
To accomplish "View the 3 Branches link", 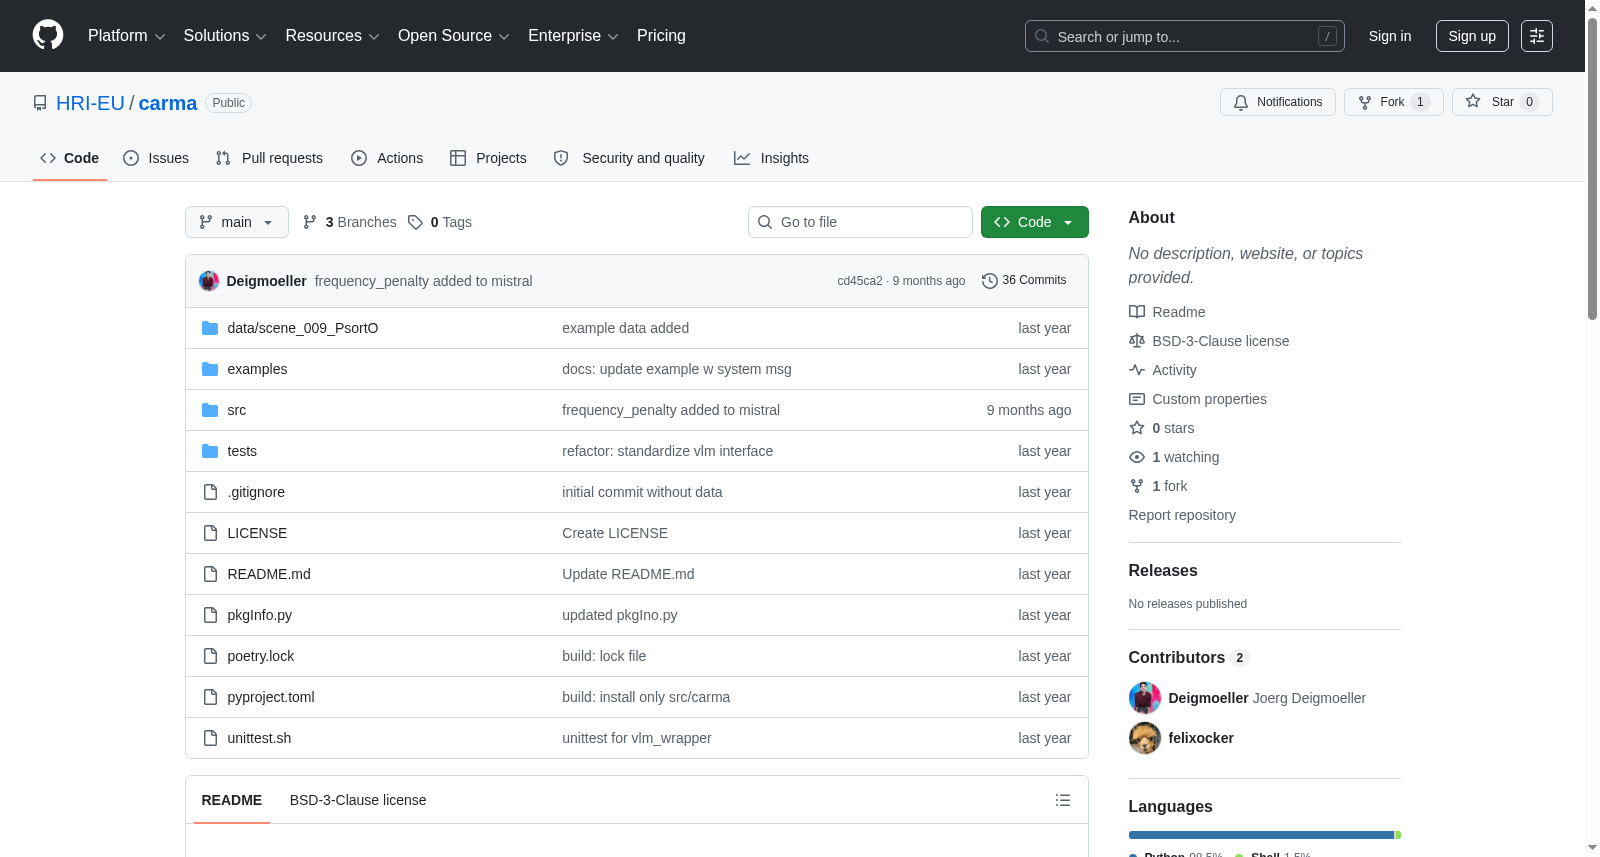I will 350,222.
